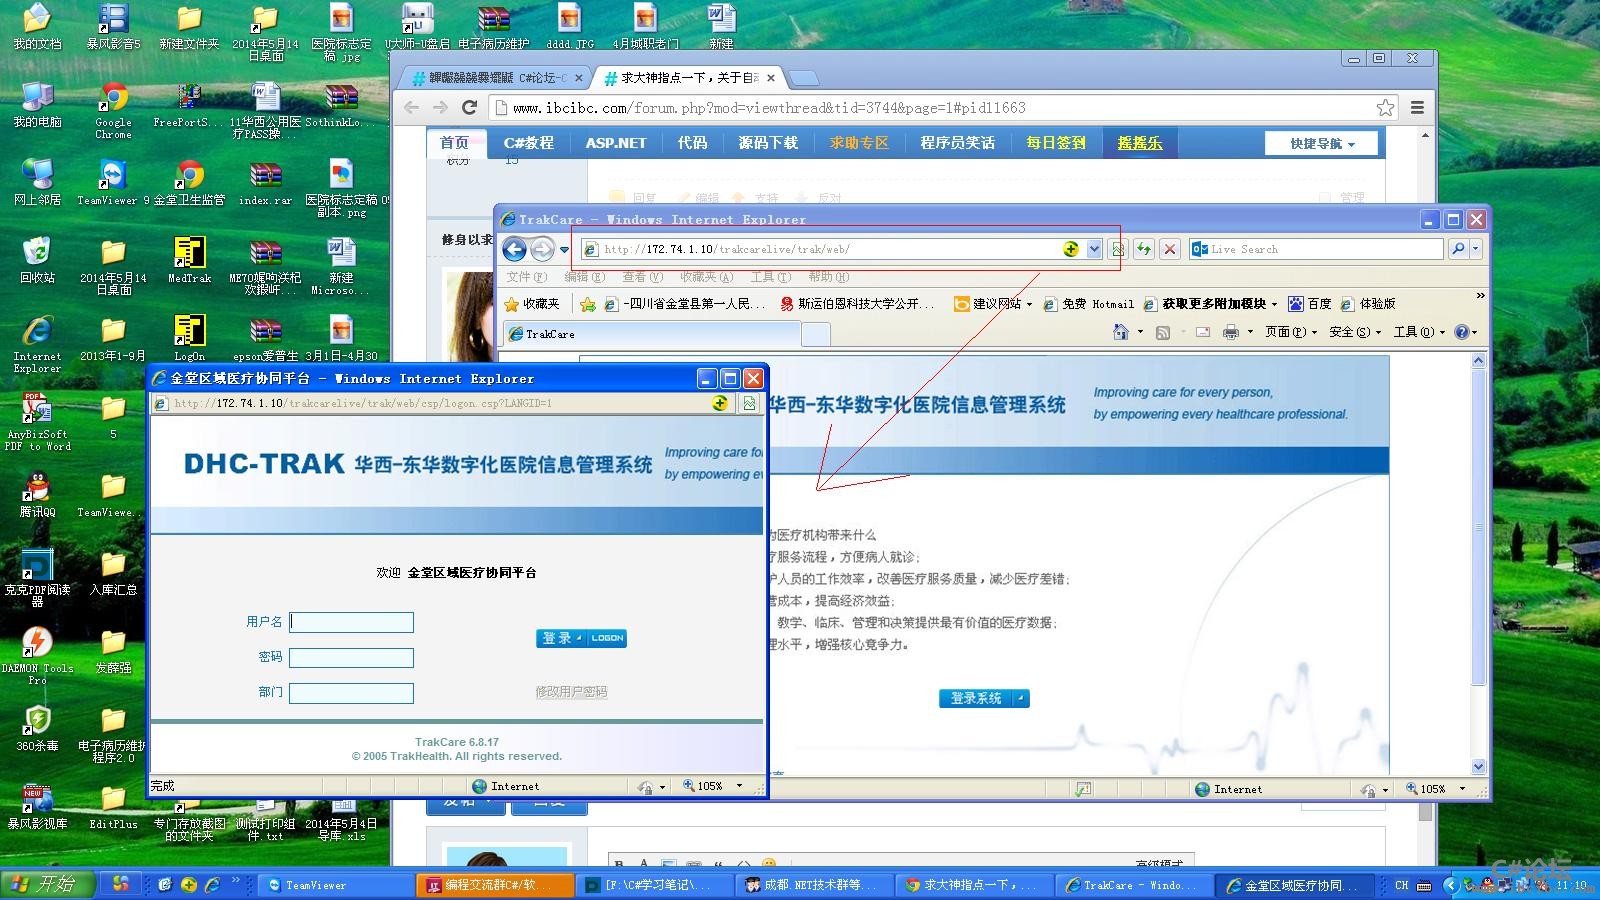Open the 修改用户密码 link
The width and height of the screenshot is (1600, 900).
(570, 691)
